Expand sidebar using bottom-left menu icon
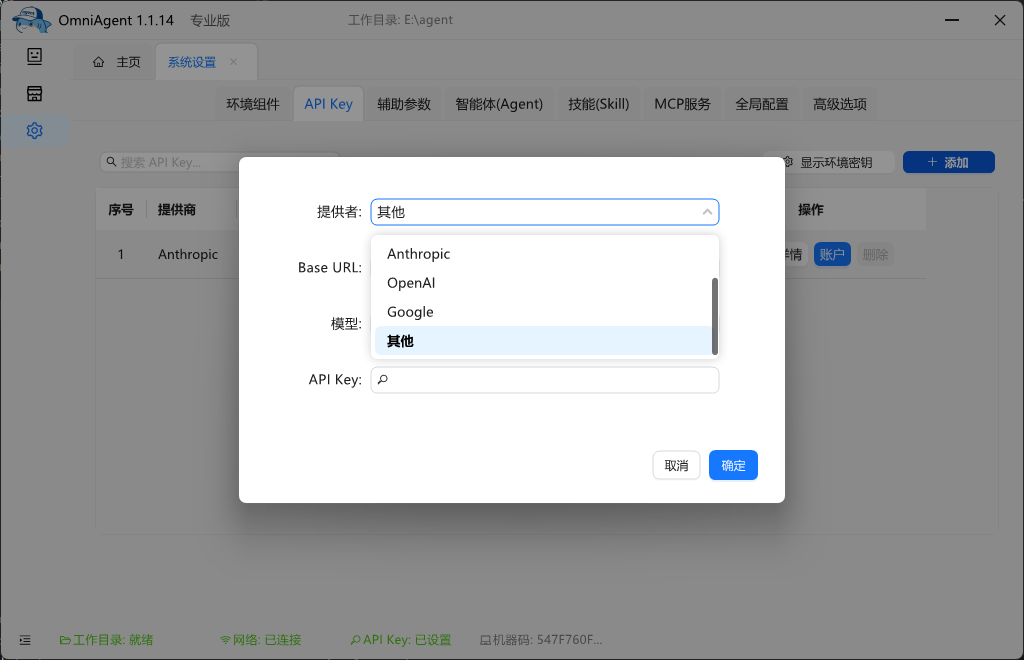Image resolution: width=1024 pixels, height=660 pixels. pyautogui.click(x=25, y=640)
